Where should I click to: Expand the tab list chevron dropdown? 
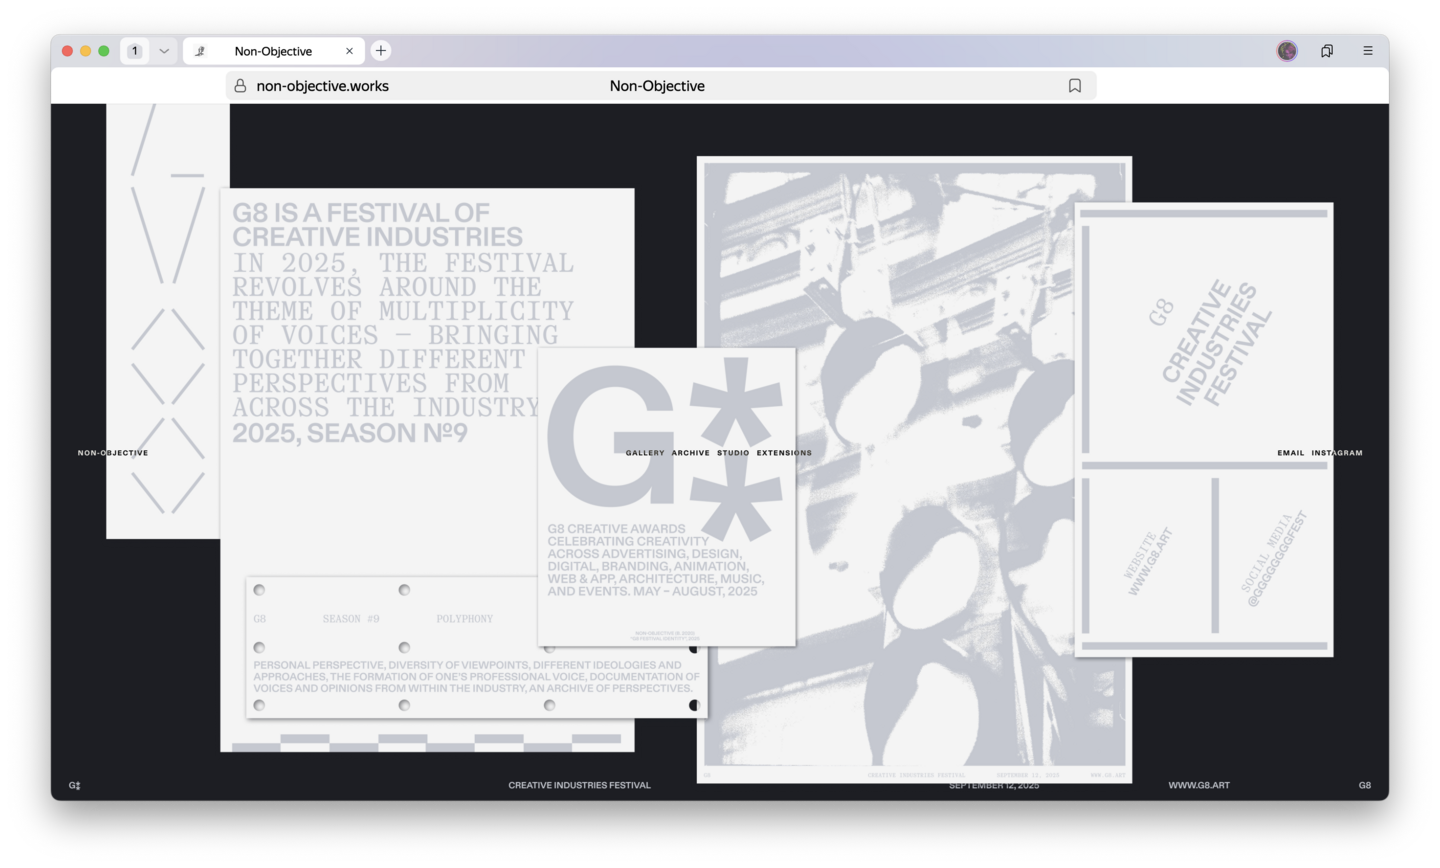(164, 51)
